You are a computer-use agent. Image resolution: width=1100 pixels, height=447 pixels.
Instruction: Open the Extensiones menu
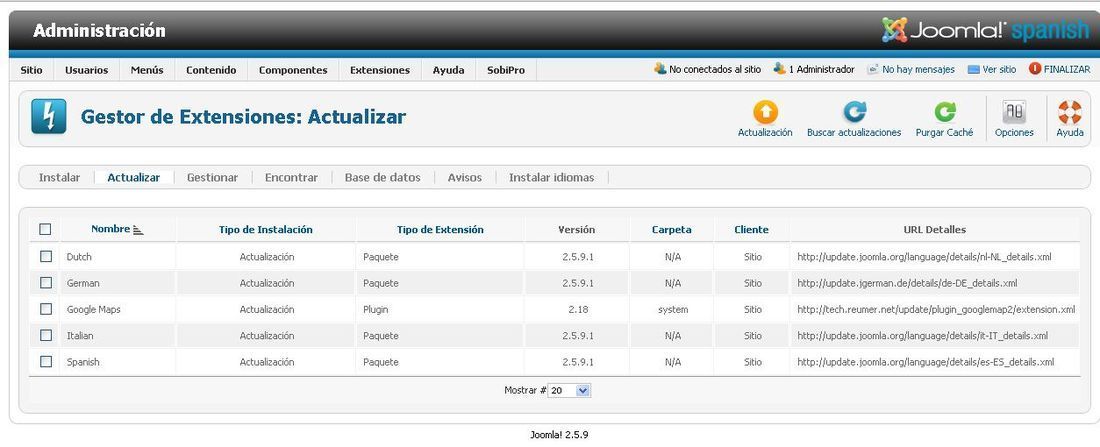[380, 70]
